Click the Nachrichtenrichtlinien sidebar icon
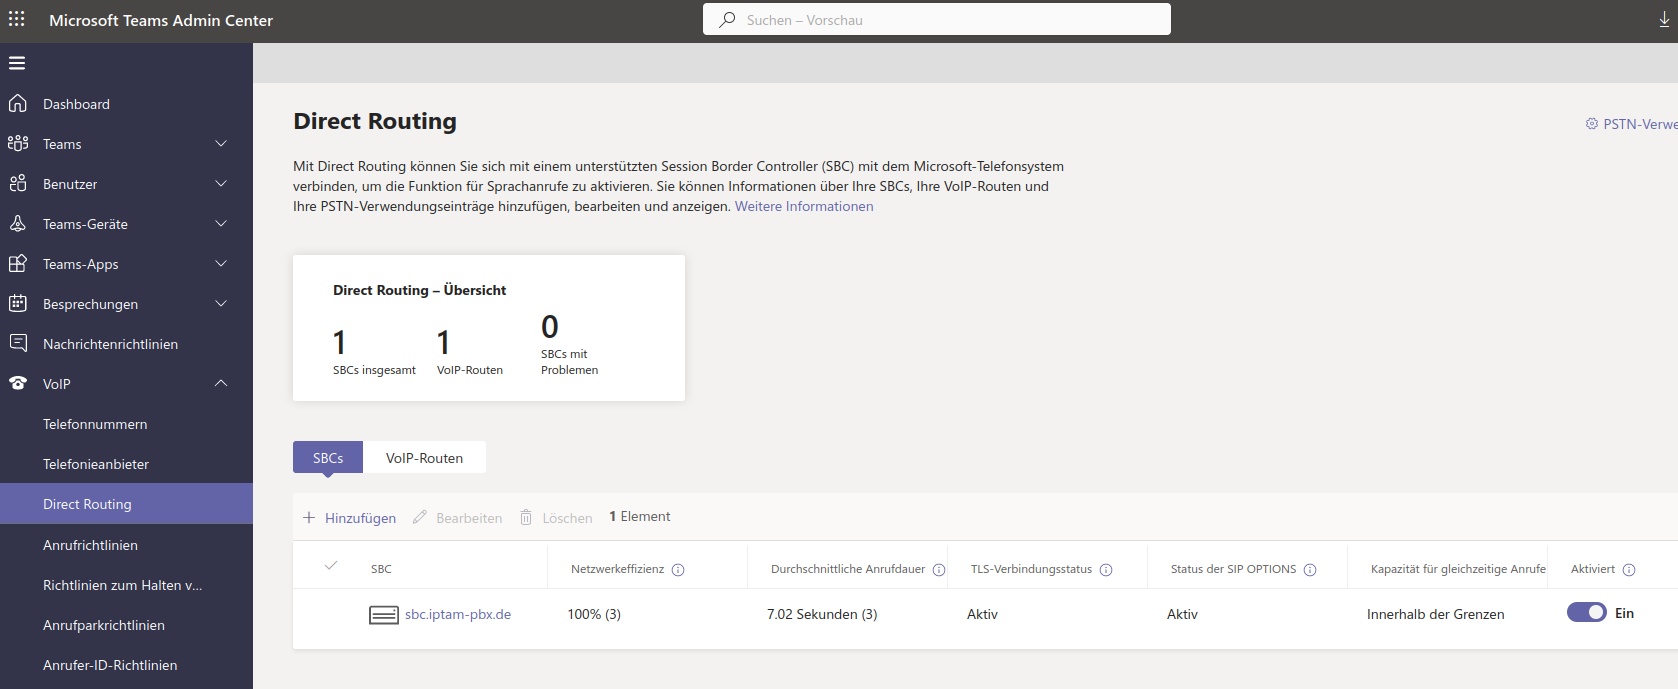This screenshot has width=1678, height=689. coord(18,344)
